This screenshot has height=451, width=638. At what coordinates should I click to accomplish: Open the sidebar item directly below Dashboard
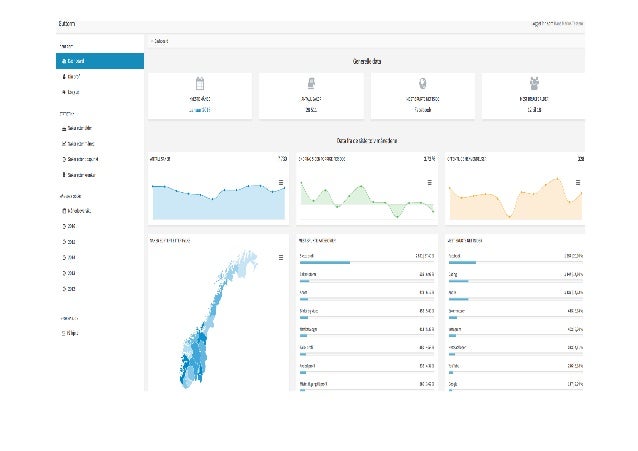point(71,77)
